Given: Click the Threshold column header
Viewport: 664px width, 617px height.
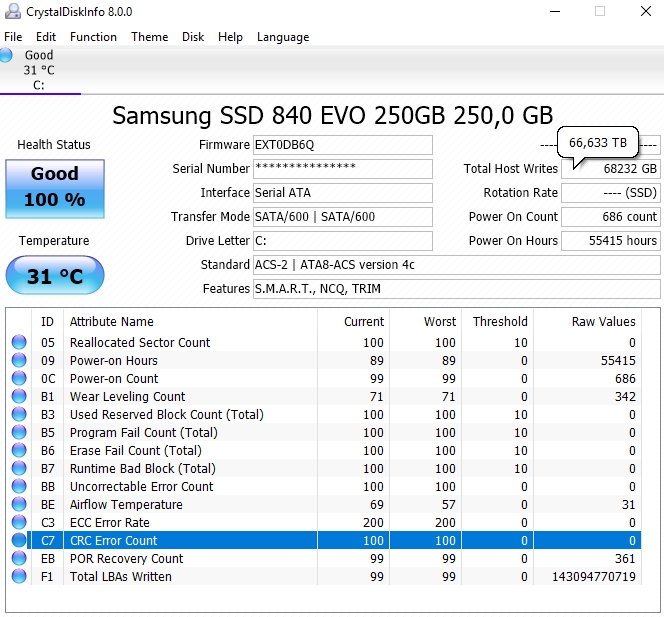Looking at the screenshot, I should (x=497, y=321).
